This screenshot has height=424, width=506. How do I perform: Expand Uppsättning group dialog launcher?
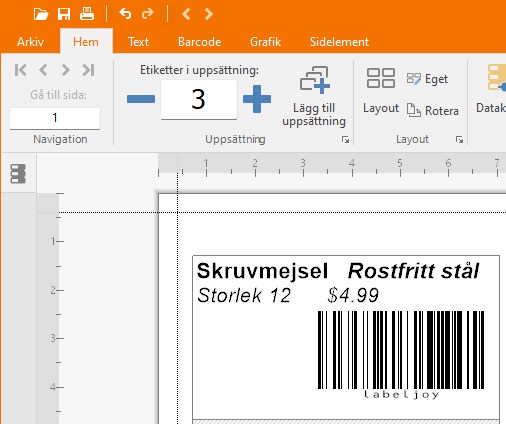[x=345, y=140]
